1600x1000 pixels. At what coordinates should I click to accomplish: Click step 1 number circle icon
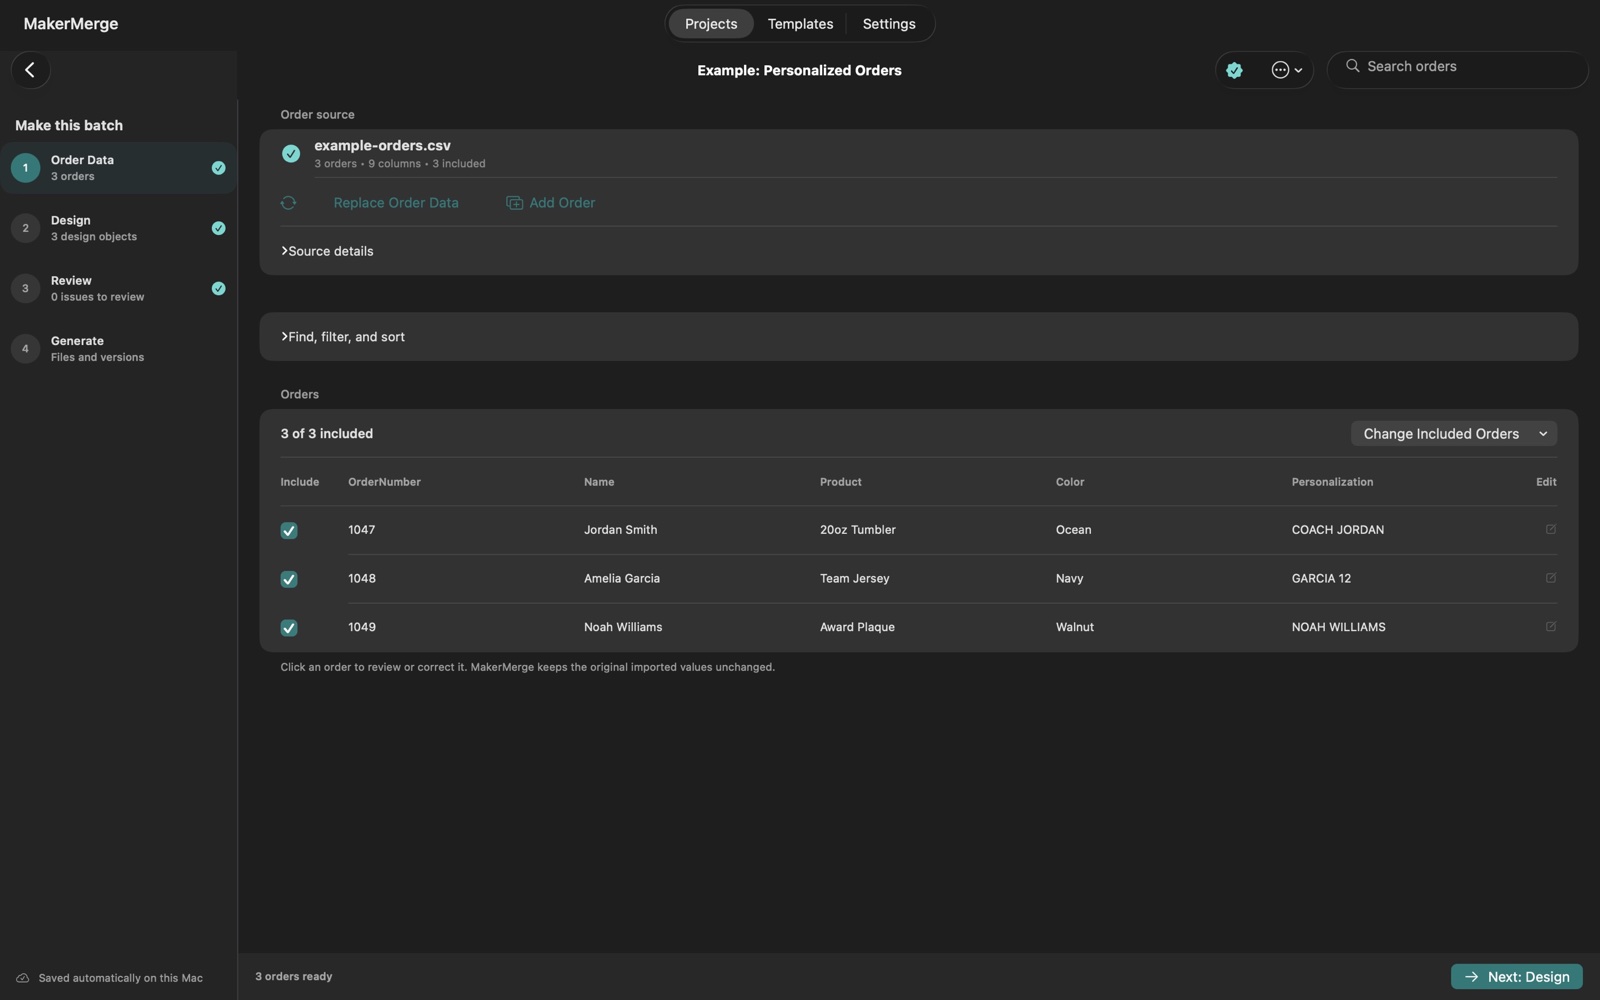tap(25, 168)
